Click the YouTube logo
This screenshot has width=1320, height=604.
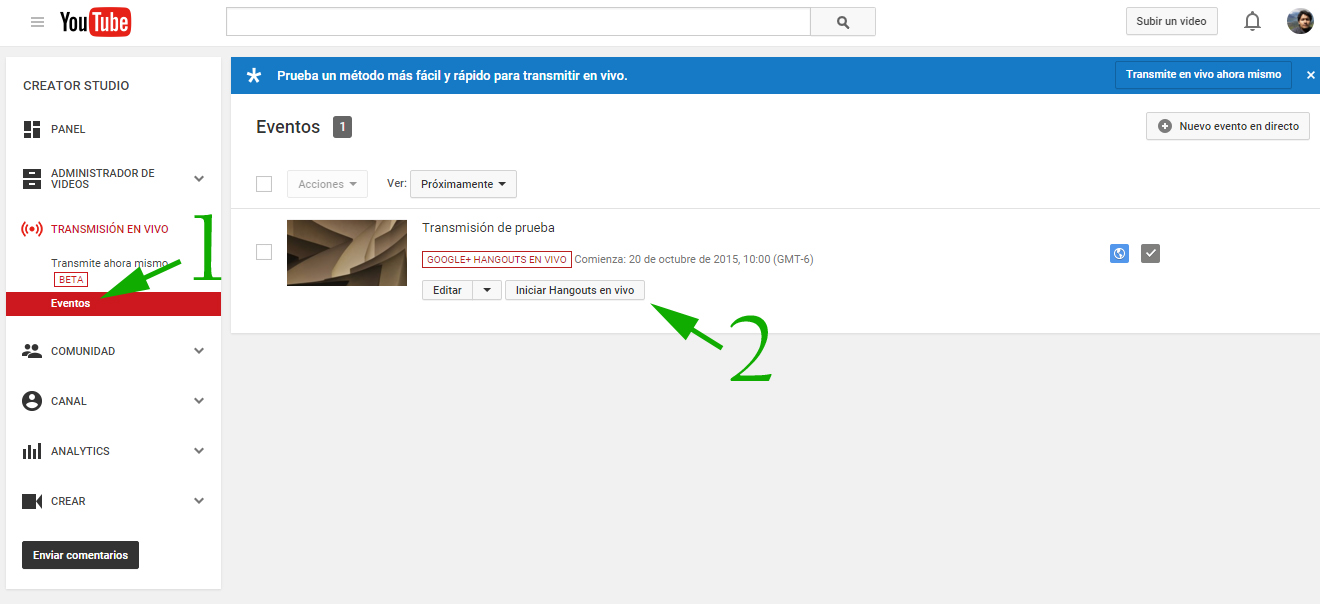(95, 22)
